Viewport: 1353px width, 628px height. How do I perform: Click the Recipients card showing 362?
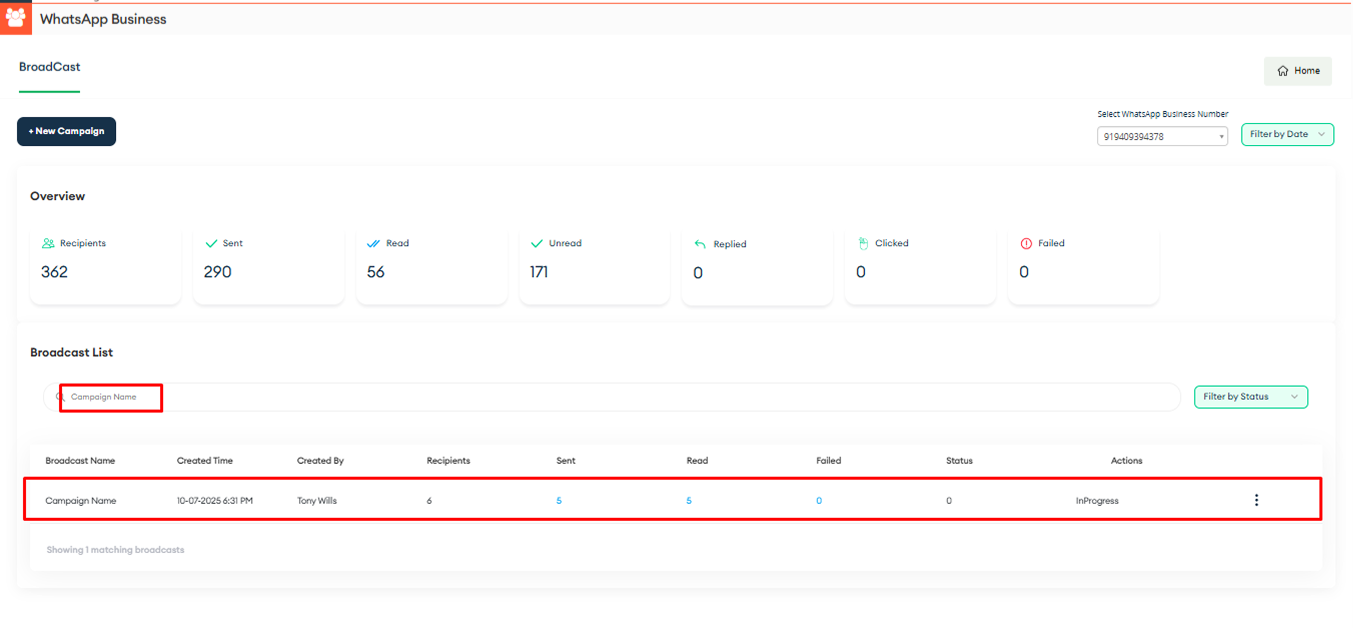pos(105,265)
